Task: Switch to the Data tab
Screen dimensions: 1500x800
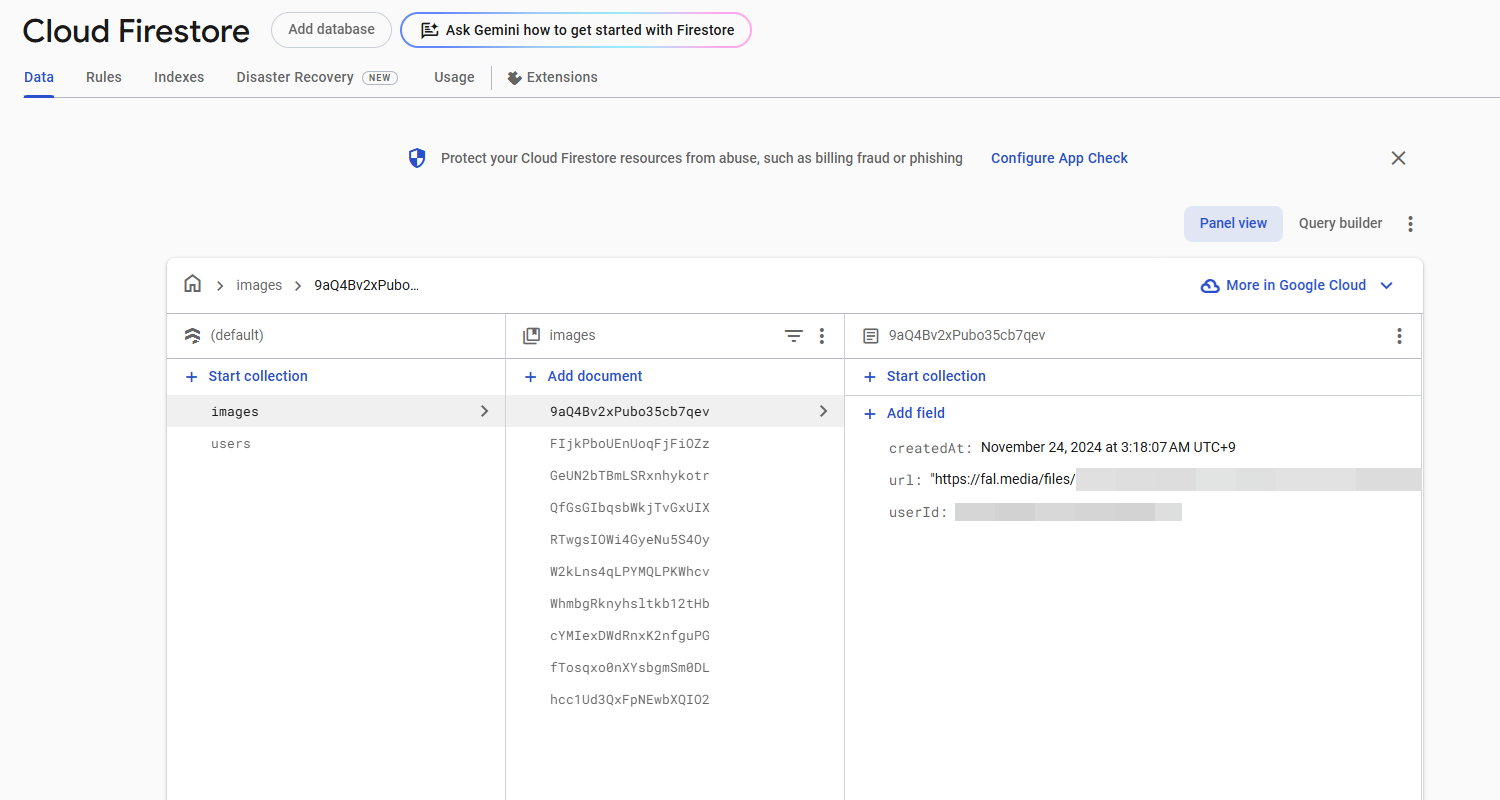Action: [x=39, y=77]
